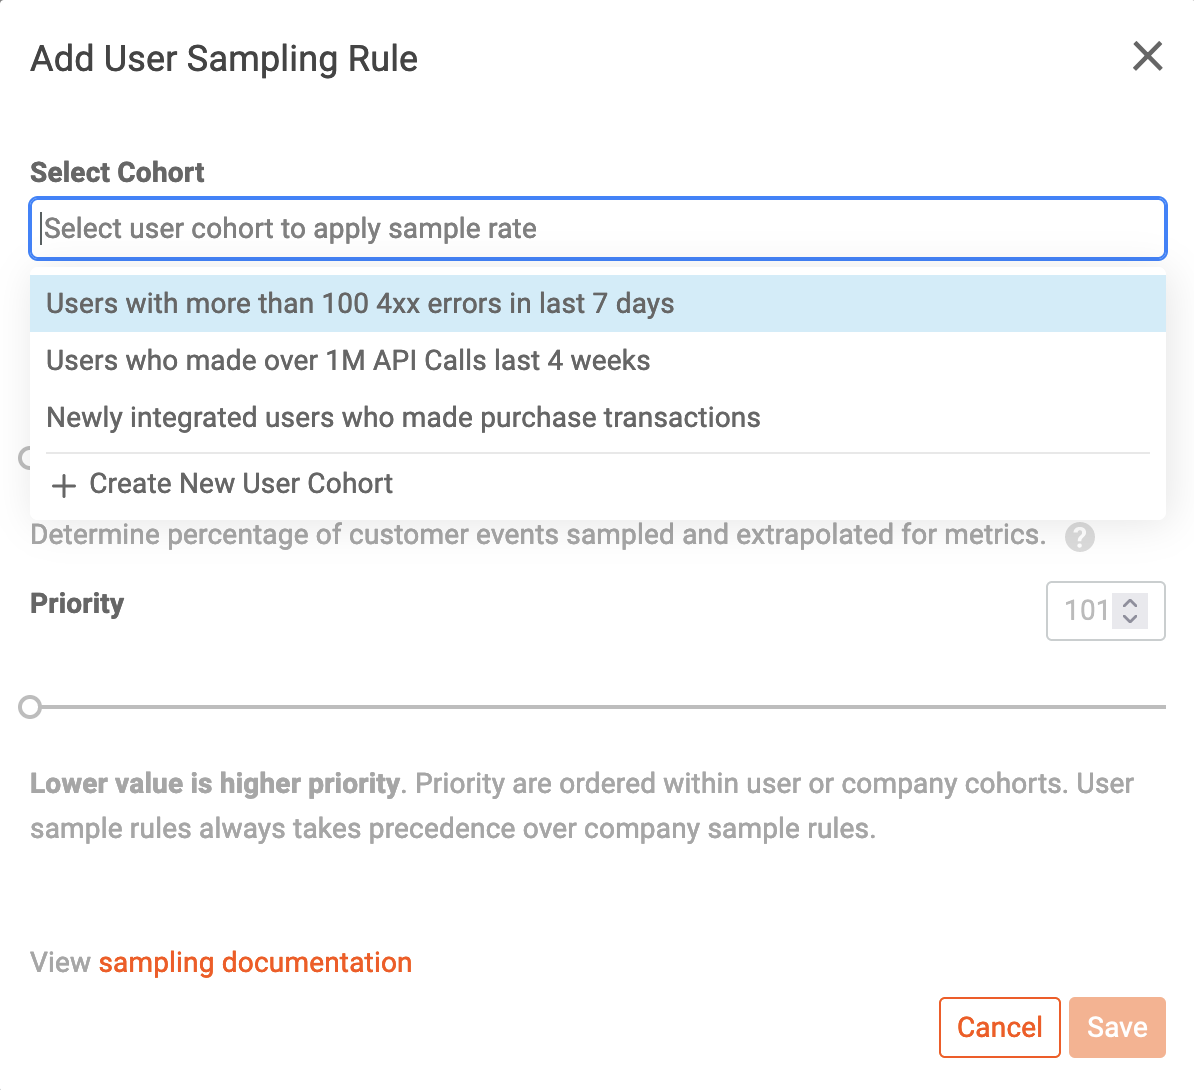Viewport: 1194px width, 1090px height.
Task: Open the sampling documentation link
Action: click(255, 962)
